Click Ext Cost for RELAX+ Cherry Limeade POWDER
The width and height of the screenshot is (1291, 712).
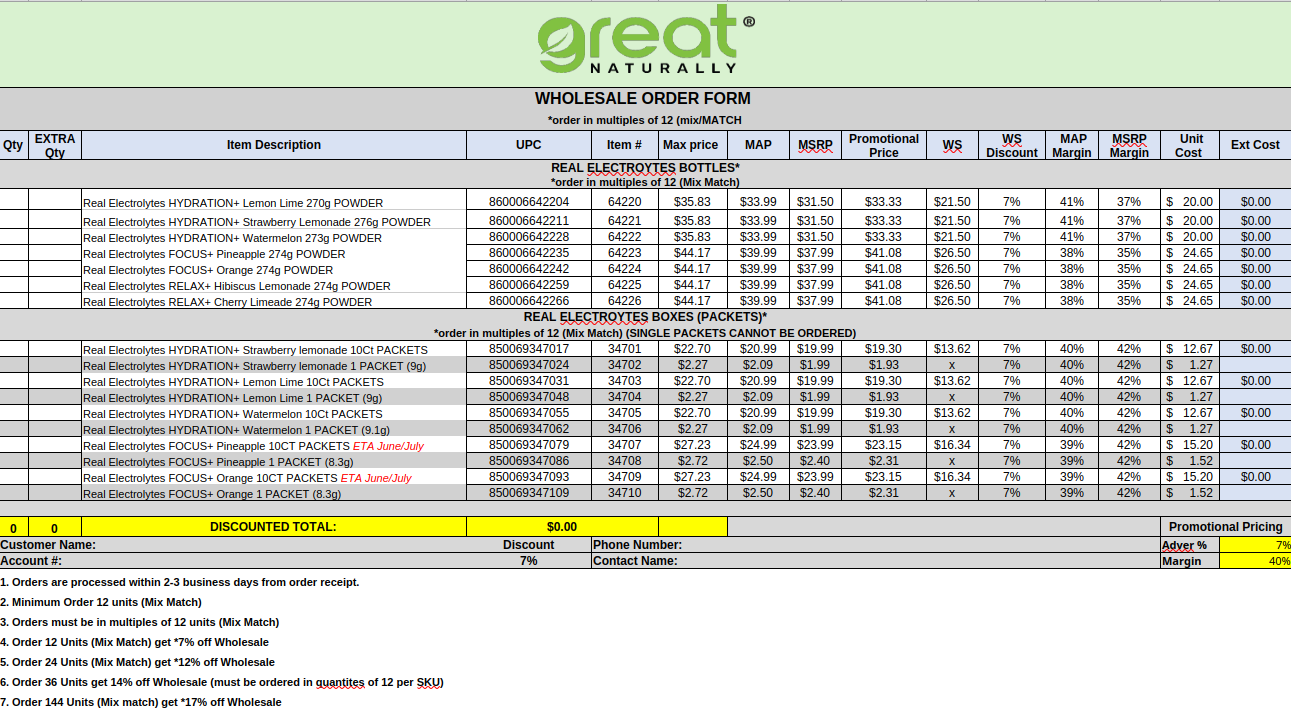1254,300
